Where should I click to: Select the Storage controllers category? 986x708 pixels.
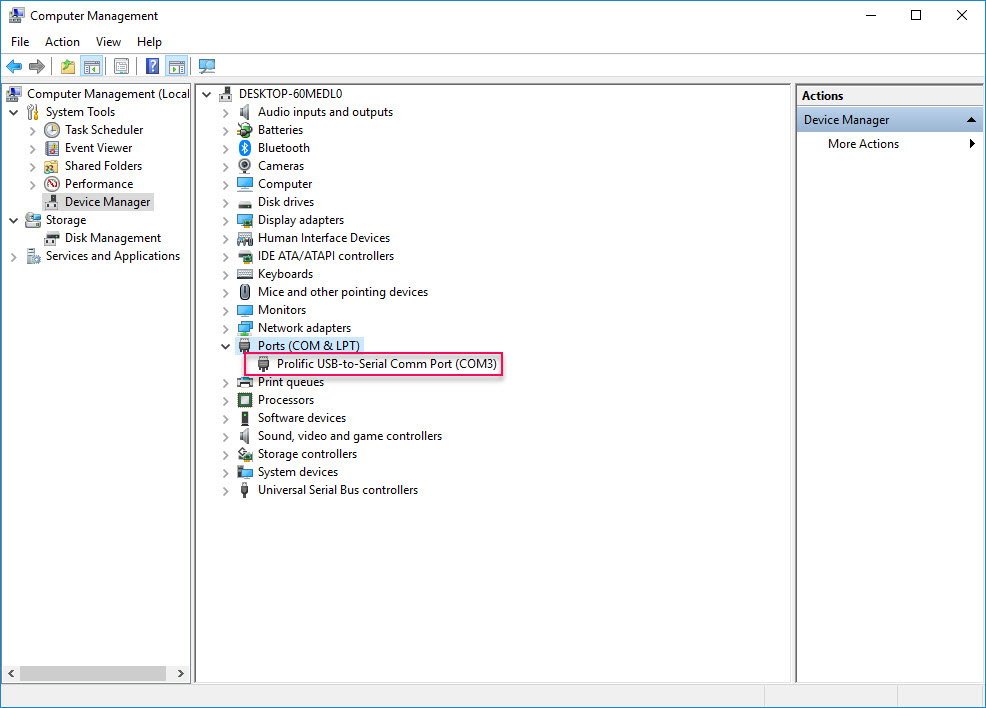coord(307,454)
